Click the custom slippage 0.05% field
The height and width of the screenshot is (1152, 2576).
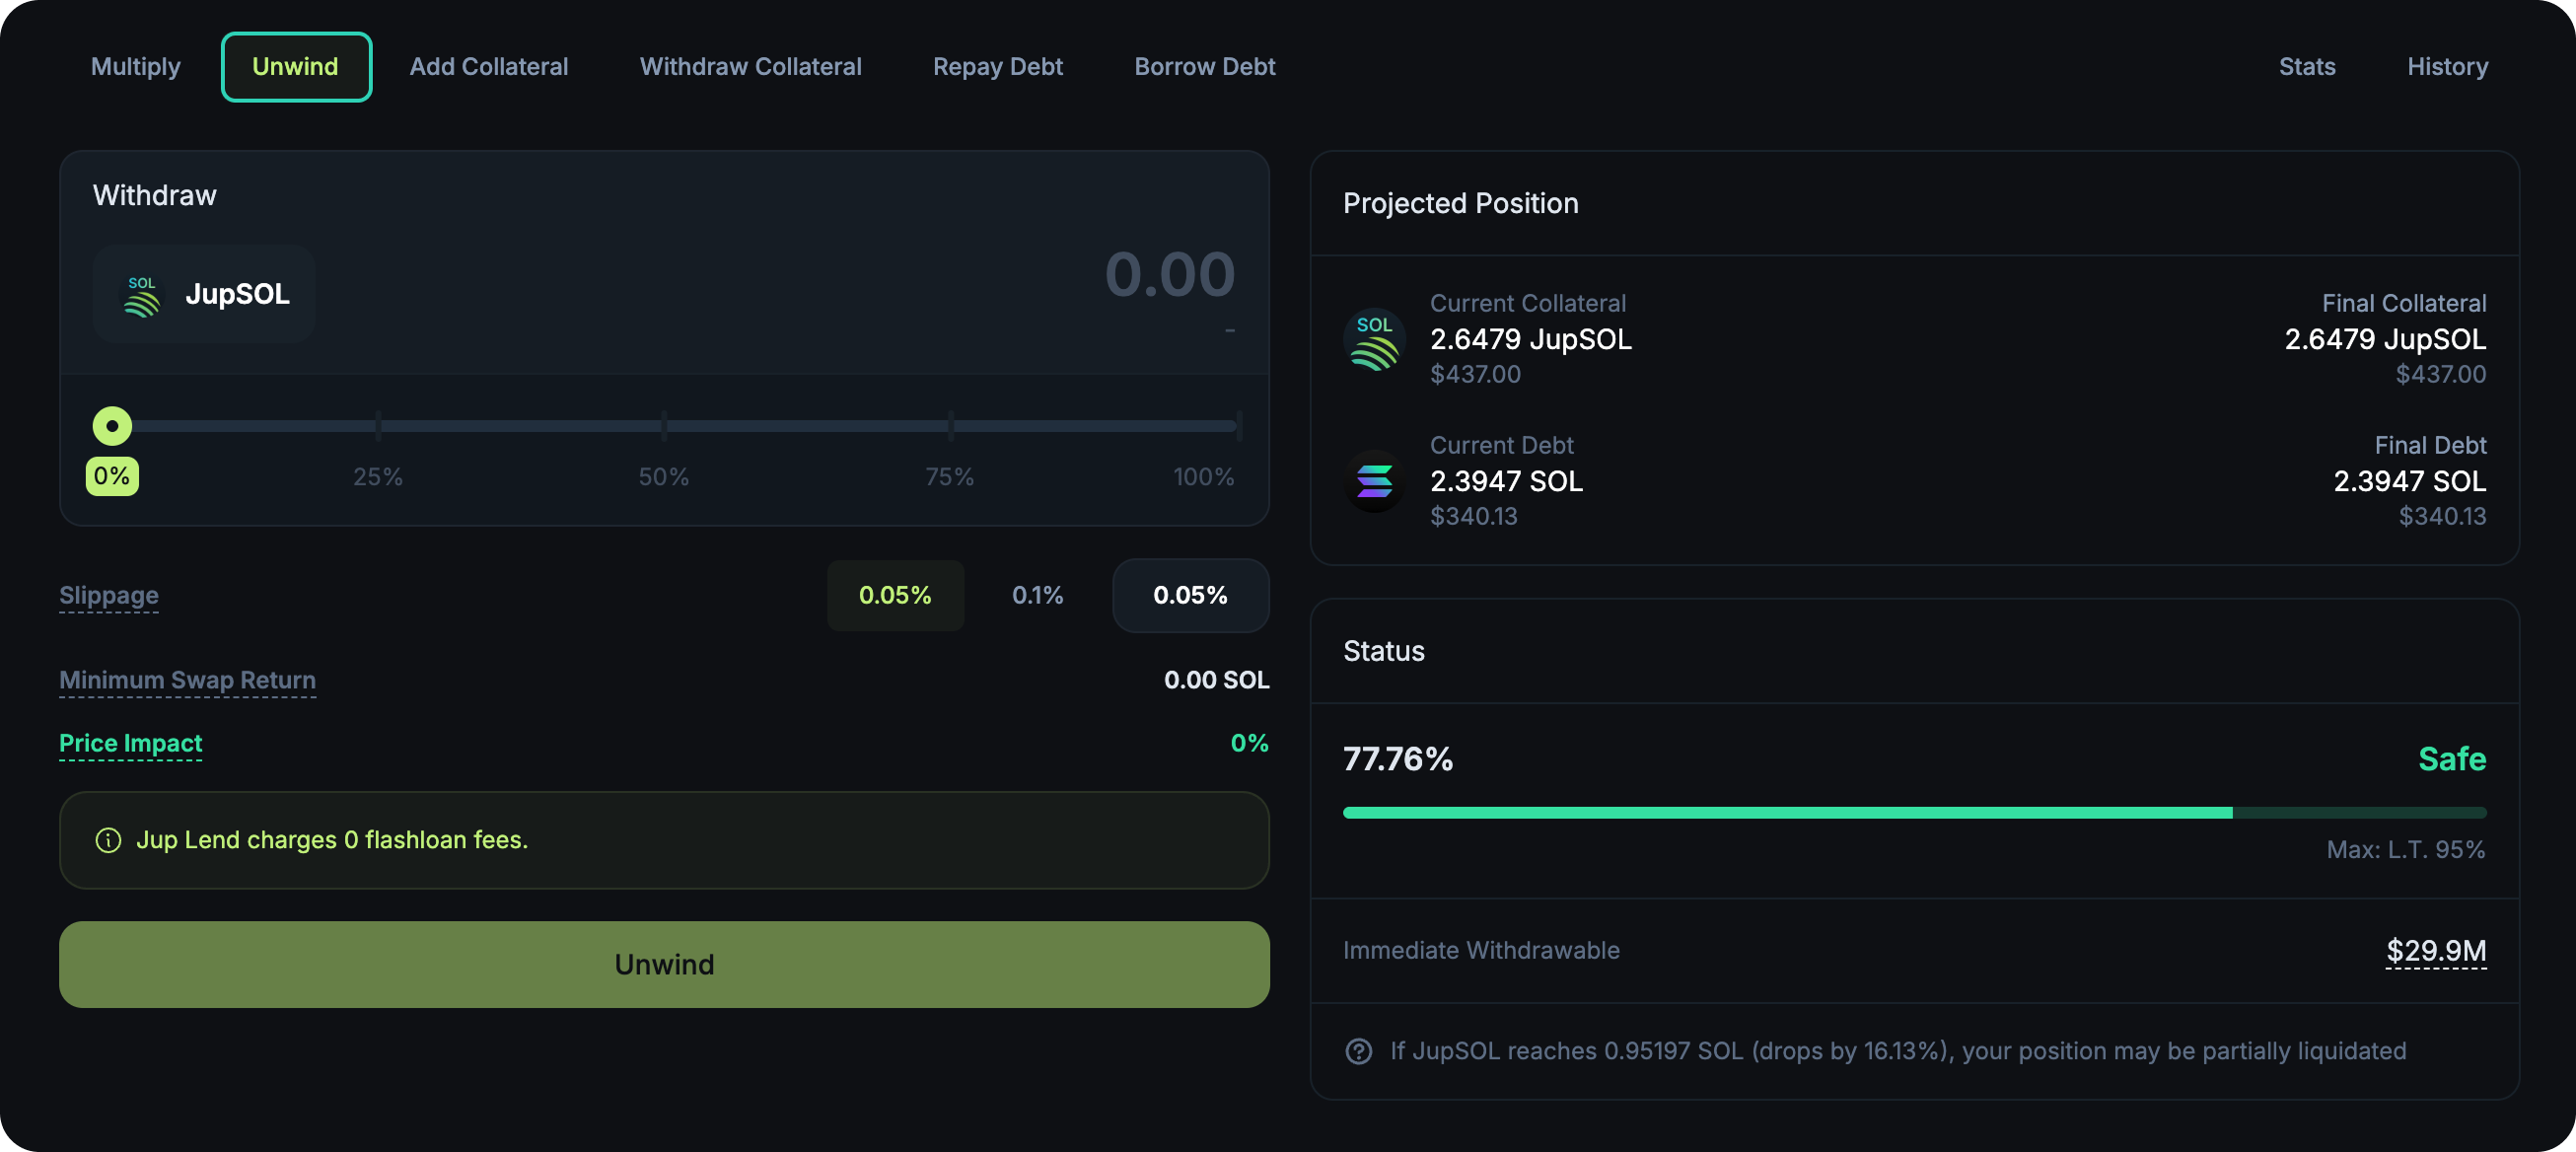pos(1190,596)
